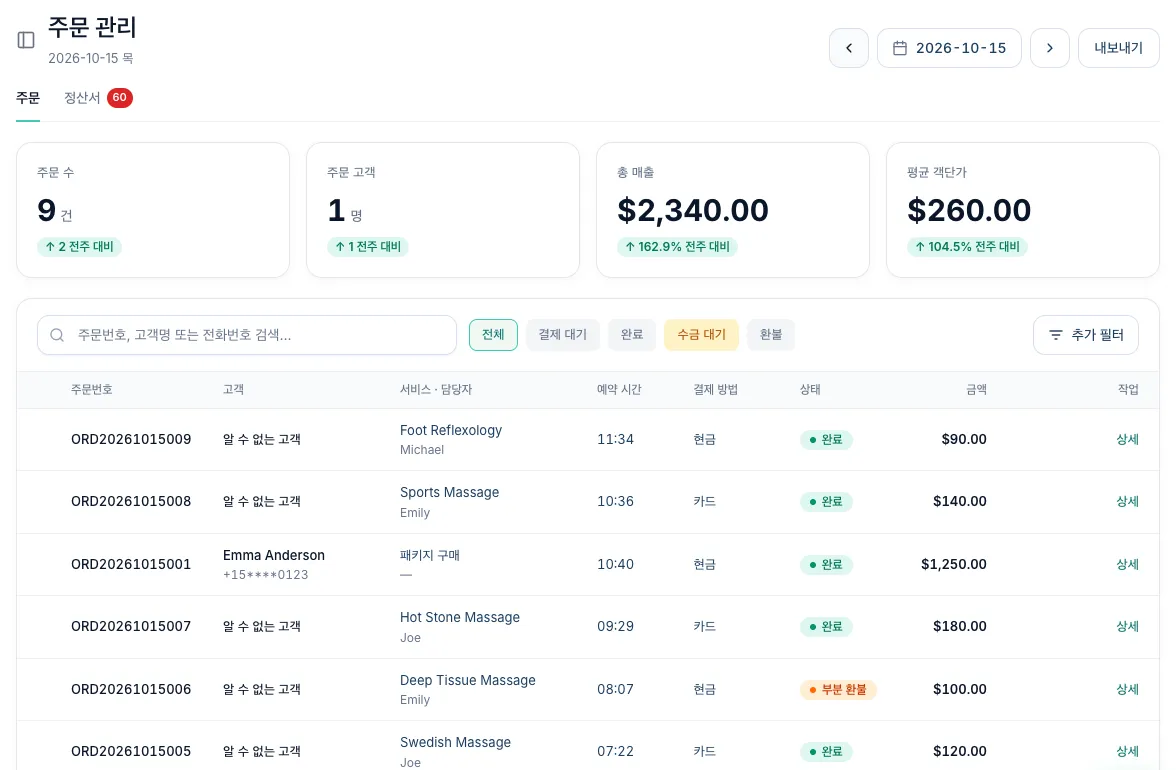Filter orders by 결제 대기

pyautogui.click(x=562, y=334)
